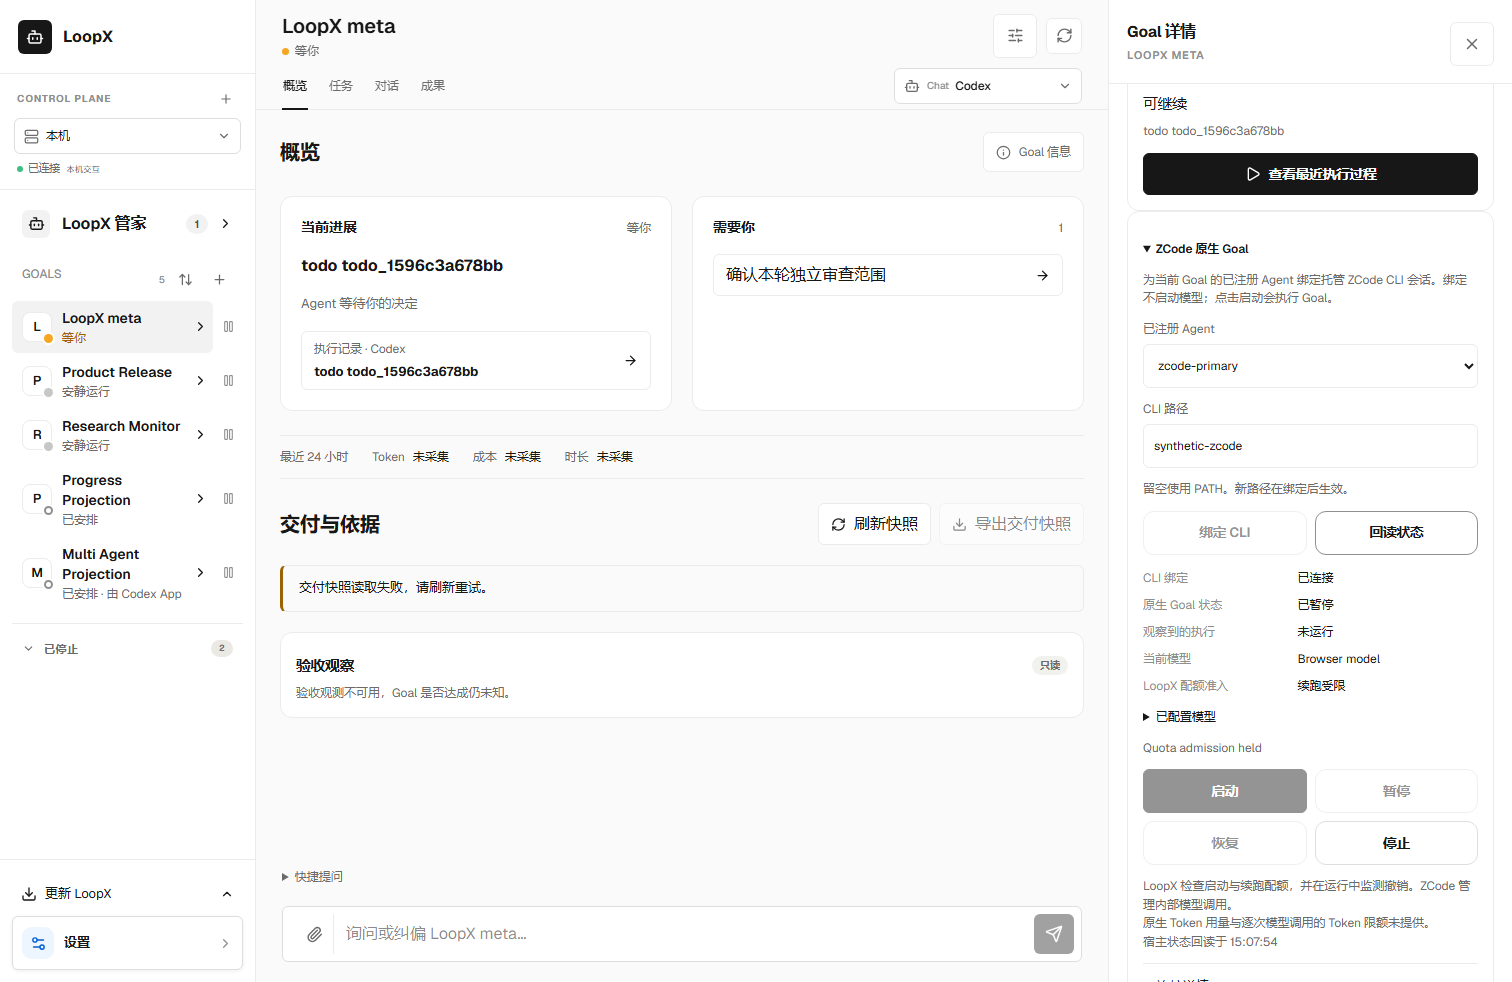Add a new goal with the plus icon
This screenshot has width=1512, height=982.
220,280
